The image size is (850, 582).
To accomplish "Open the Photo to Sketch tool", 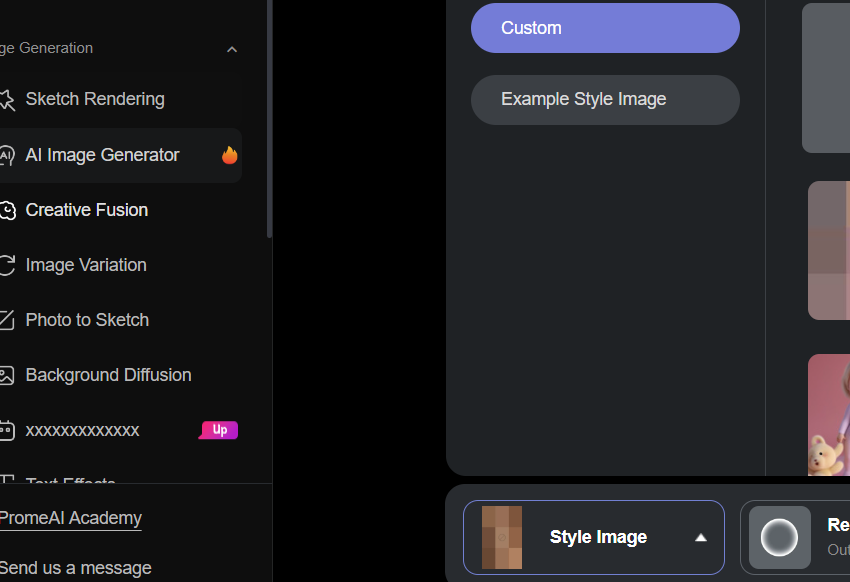I will (87, 320).
